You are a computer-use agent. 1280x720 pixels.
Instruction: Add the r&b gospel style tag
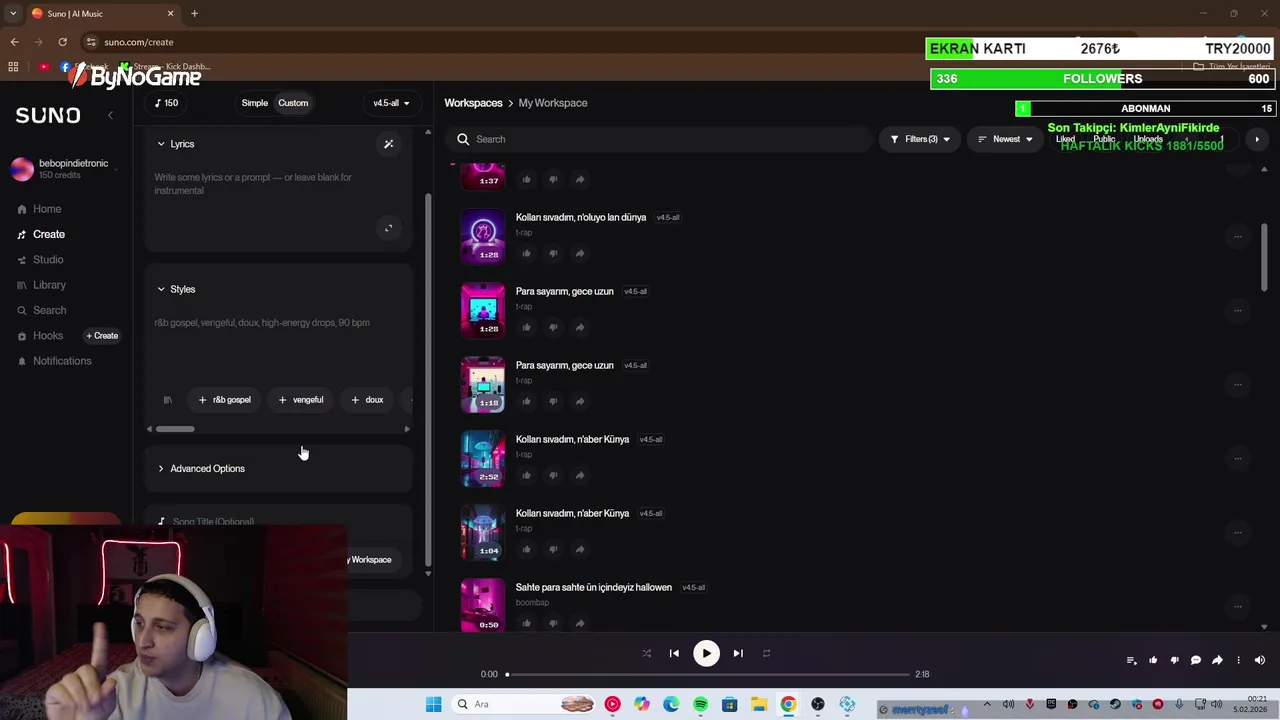click(225, 400)
